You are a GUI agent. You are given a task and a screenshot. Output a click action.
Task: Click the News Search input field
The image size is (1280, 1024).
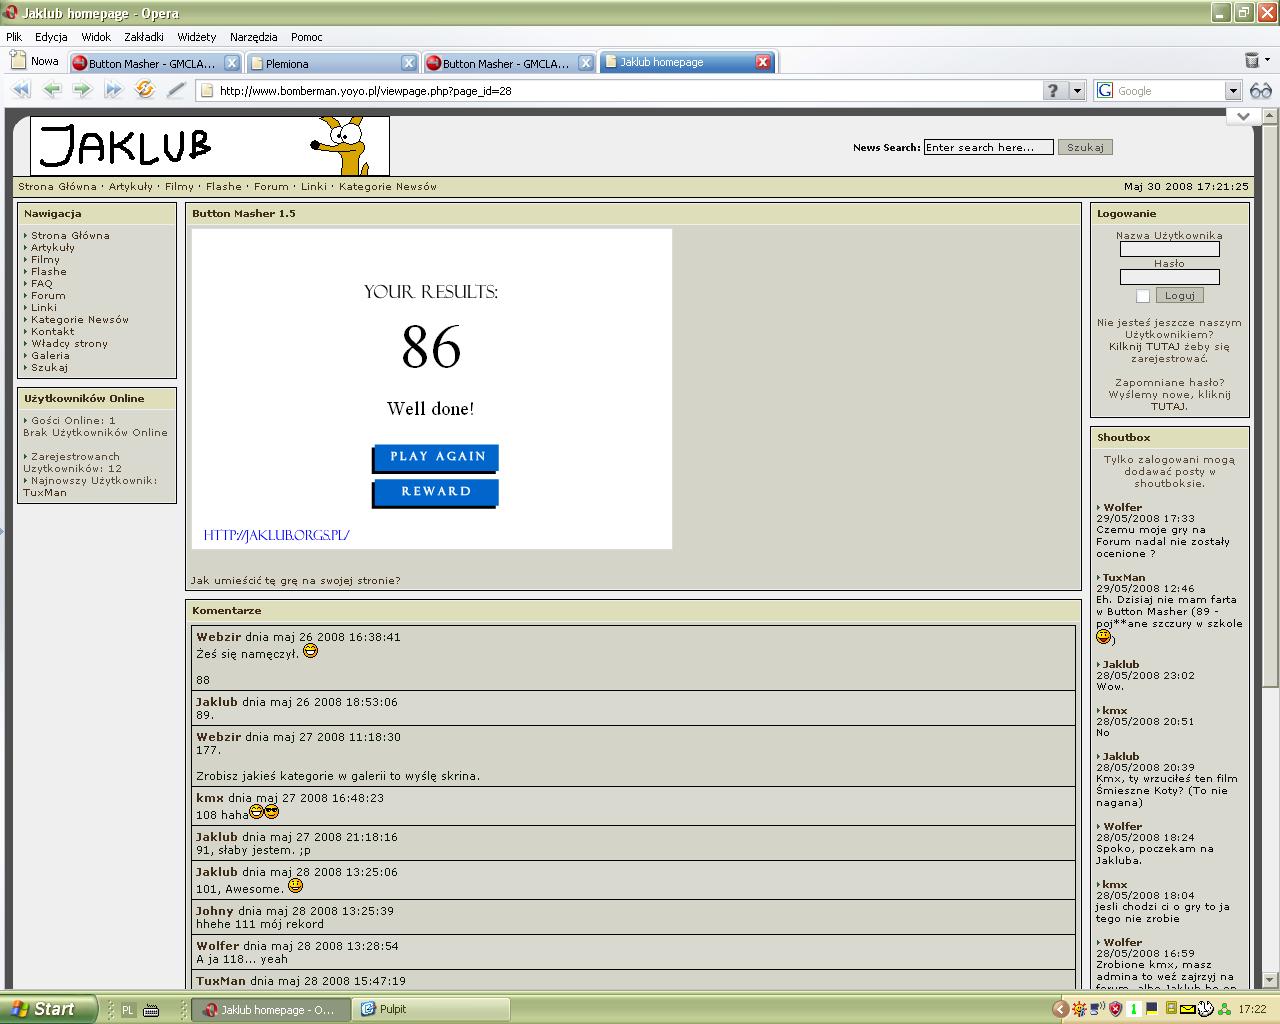pyautogui.click(x=987, y=147)
